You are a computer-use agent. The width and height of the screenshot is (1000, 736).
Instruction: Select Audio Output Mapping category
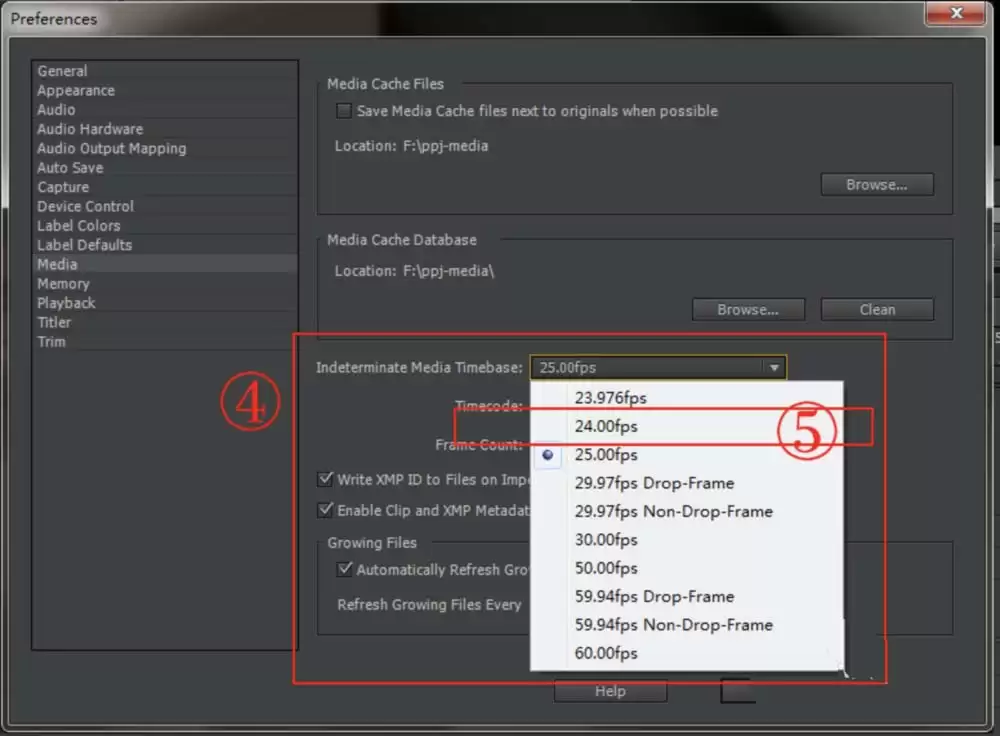click(165, 148)
